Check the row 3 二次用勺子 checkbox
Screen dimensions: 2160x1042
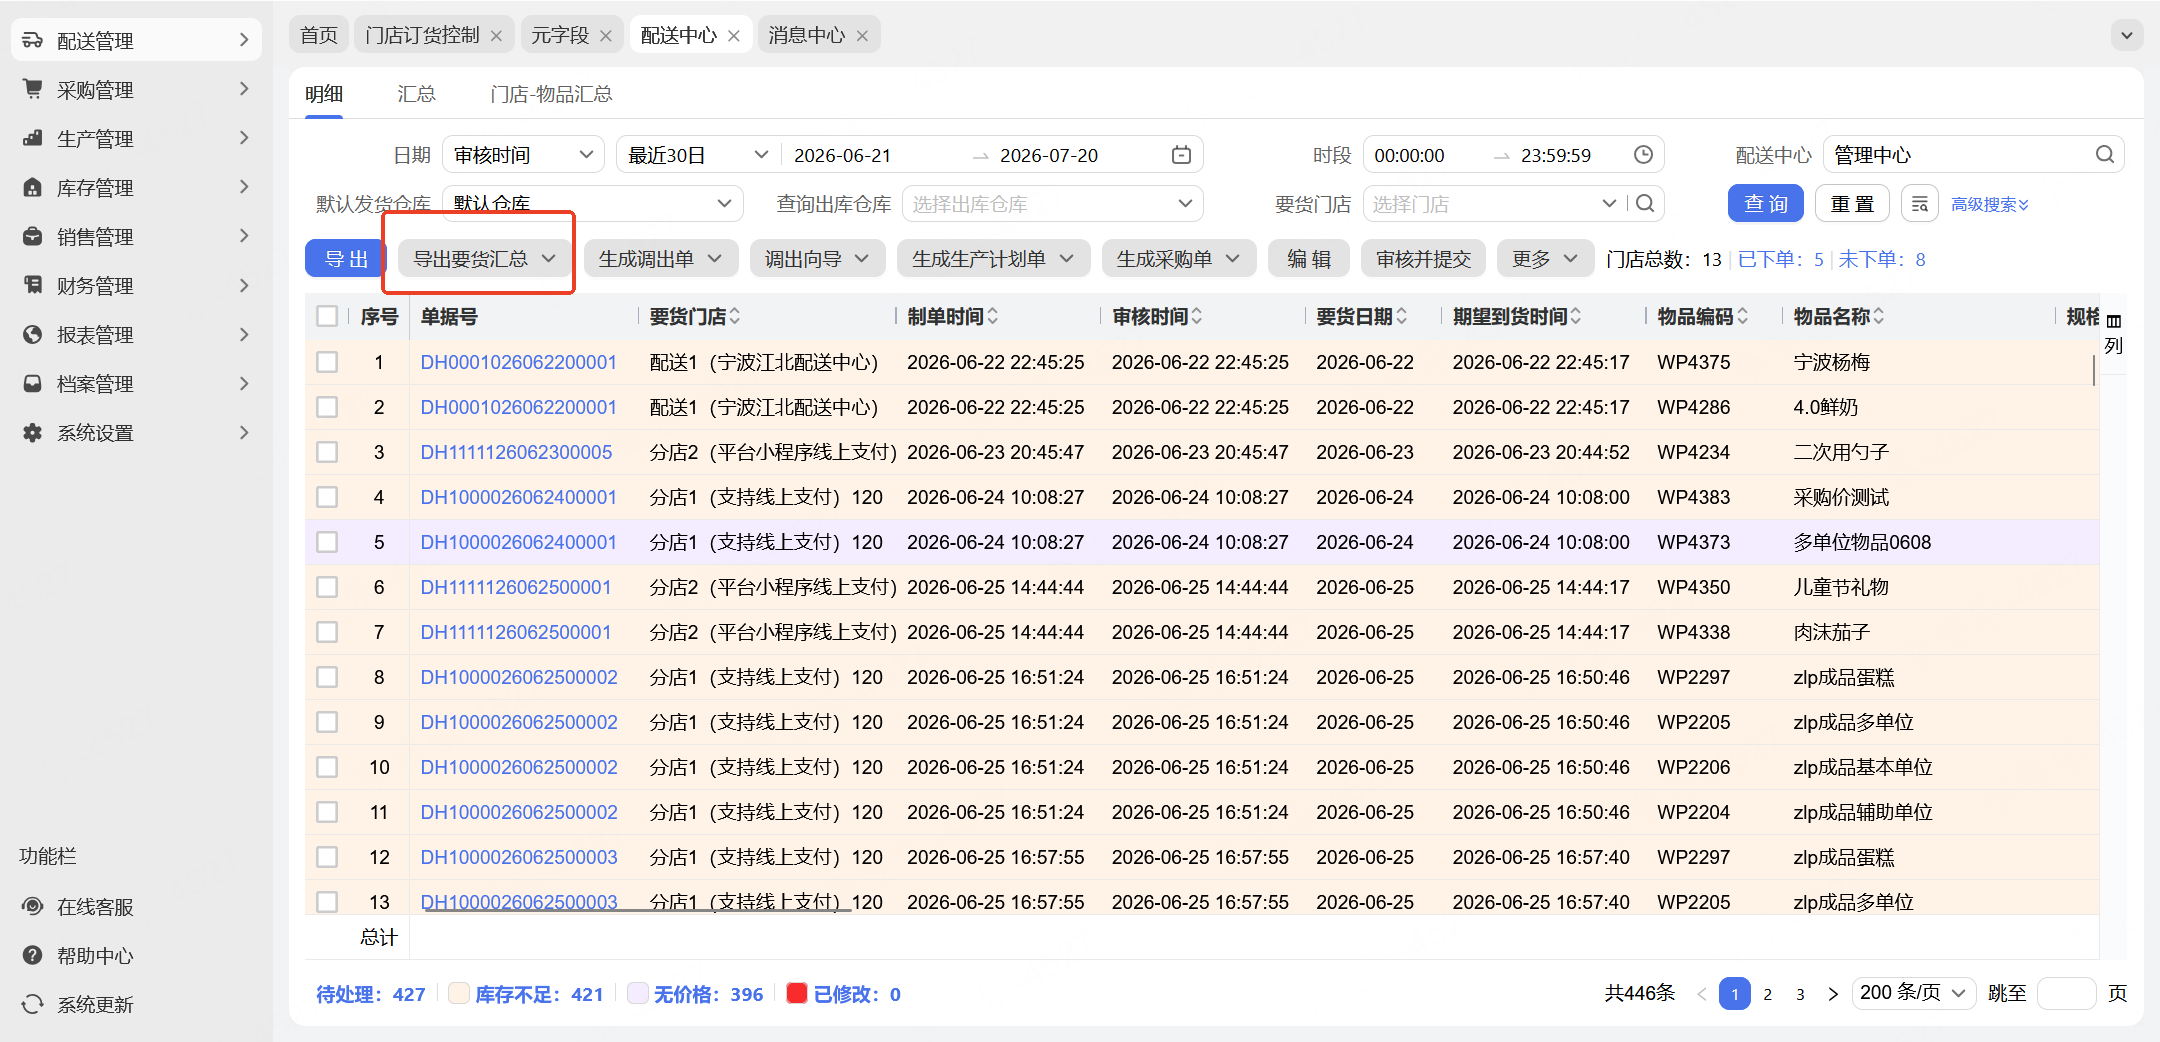coord(327,452)
